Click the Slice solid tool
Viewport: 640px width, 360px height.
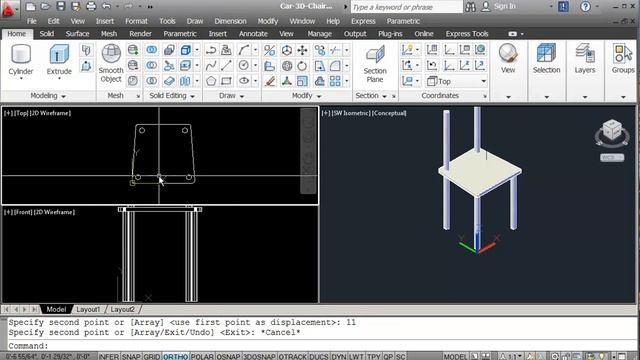tap(169, 65)
